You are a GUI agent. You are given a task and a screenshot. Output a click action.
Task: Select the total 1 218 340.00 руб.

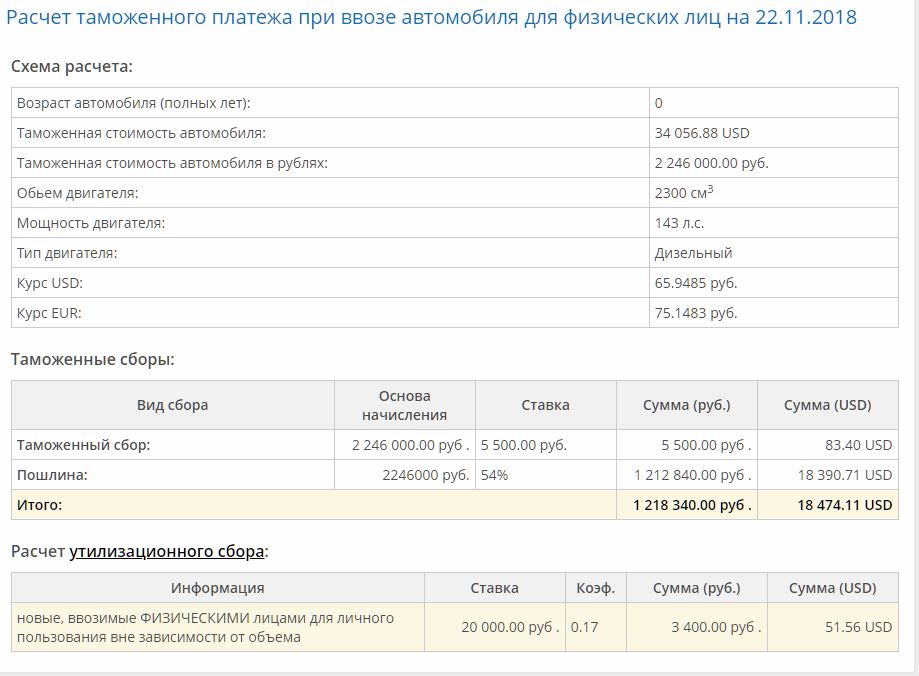692,505
